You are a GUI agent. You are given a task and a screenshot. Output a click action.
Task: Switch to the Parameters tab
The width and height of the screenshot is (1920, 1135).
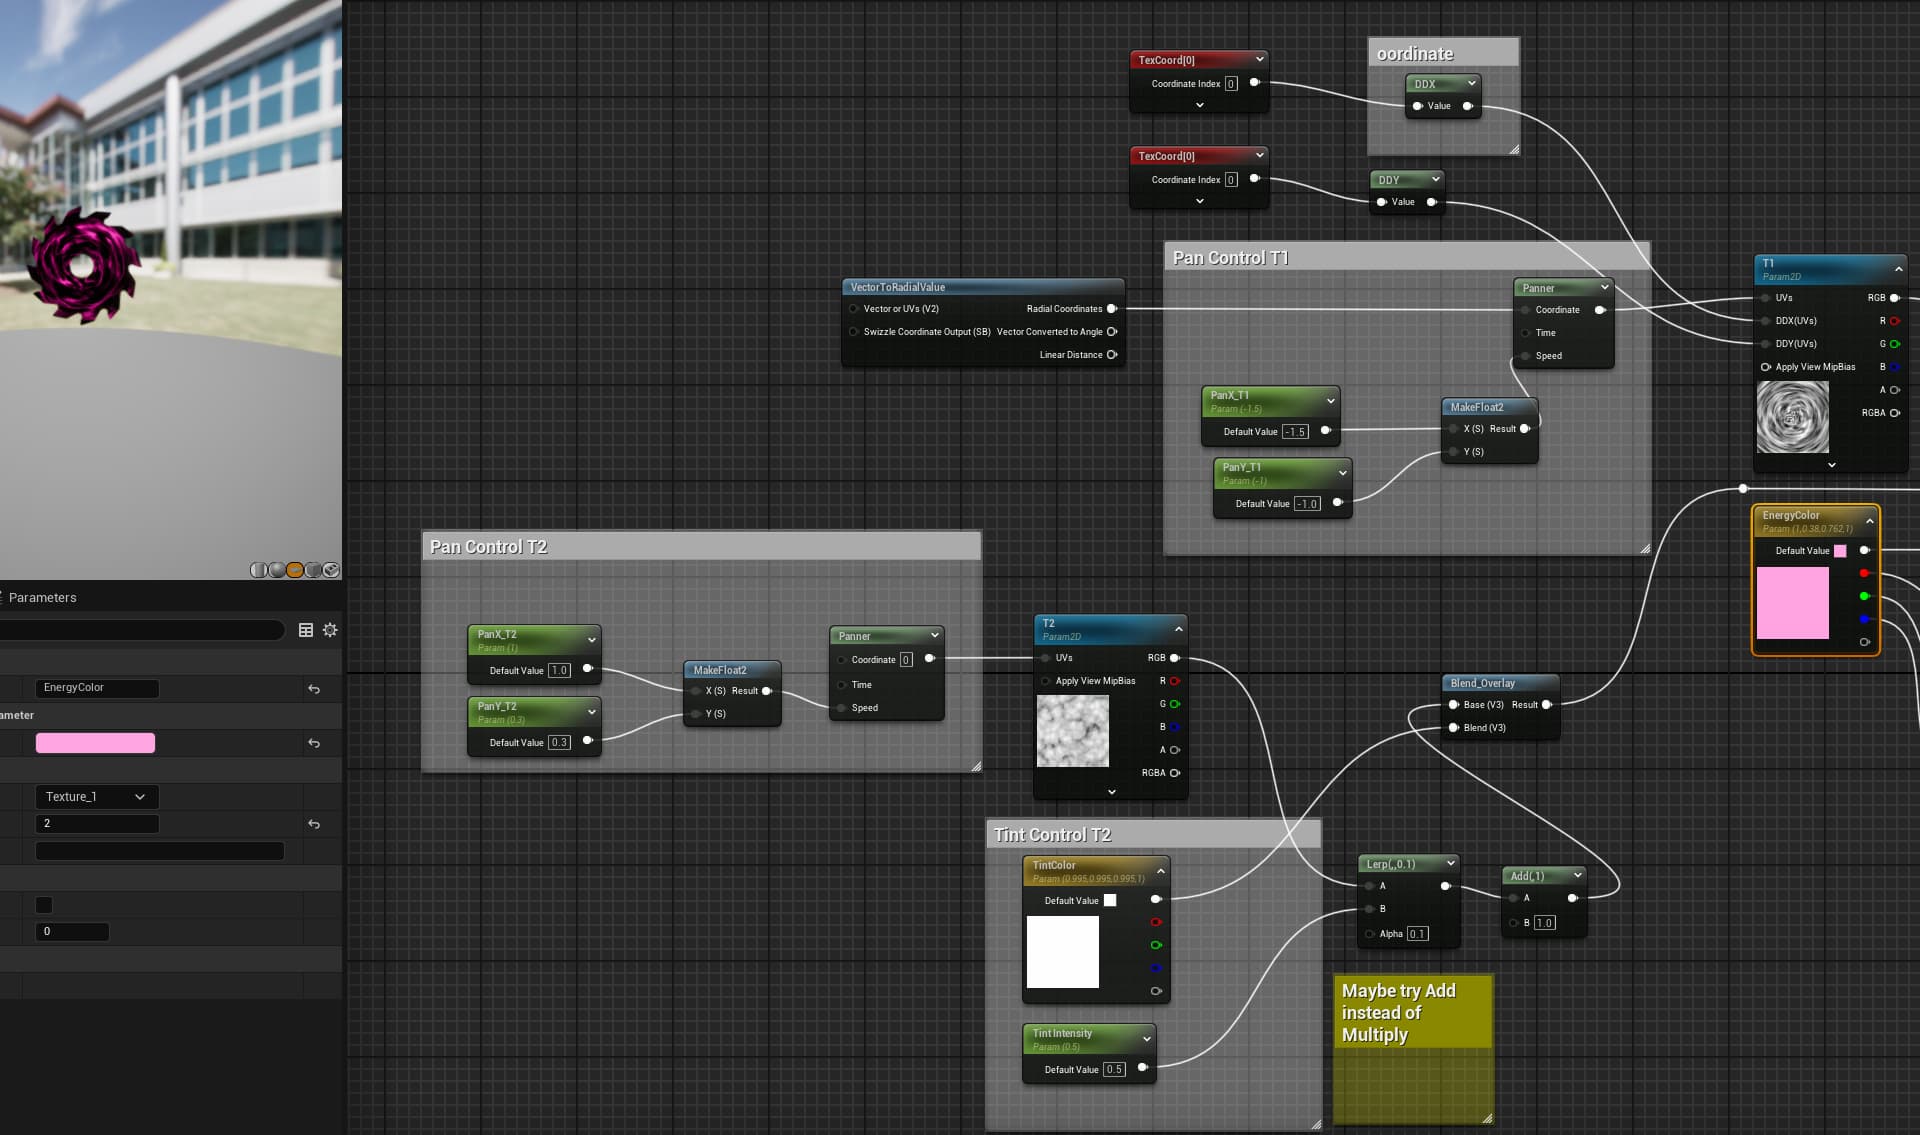coord(42,598)
